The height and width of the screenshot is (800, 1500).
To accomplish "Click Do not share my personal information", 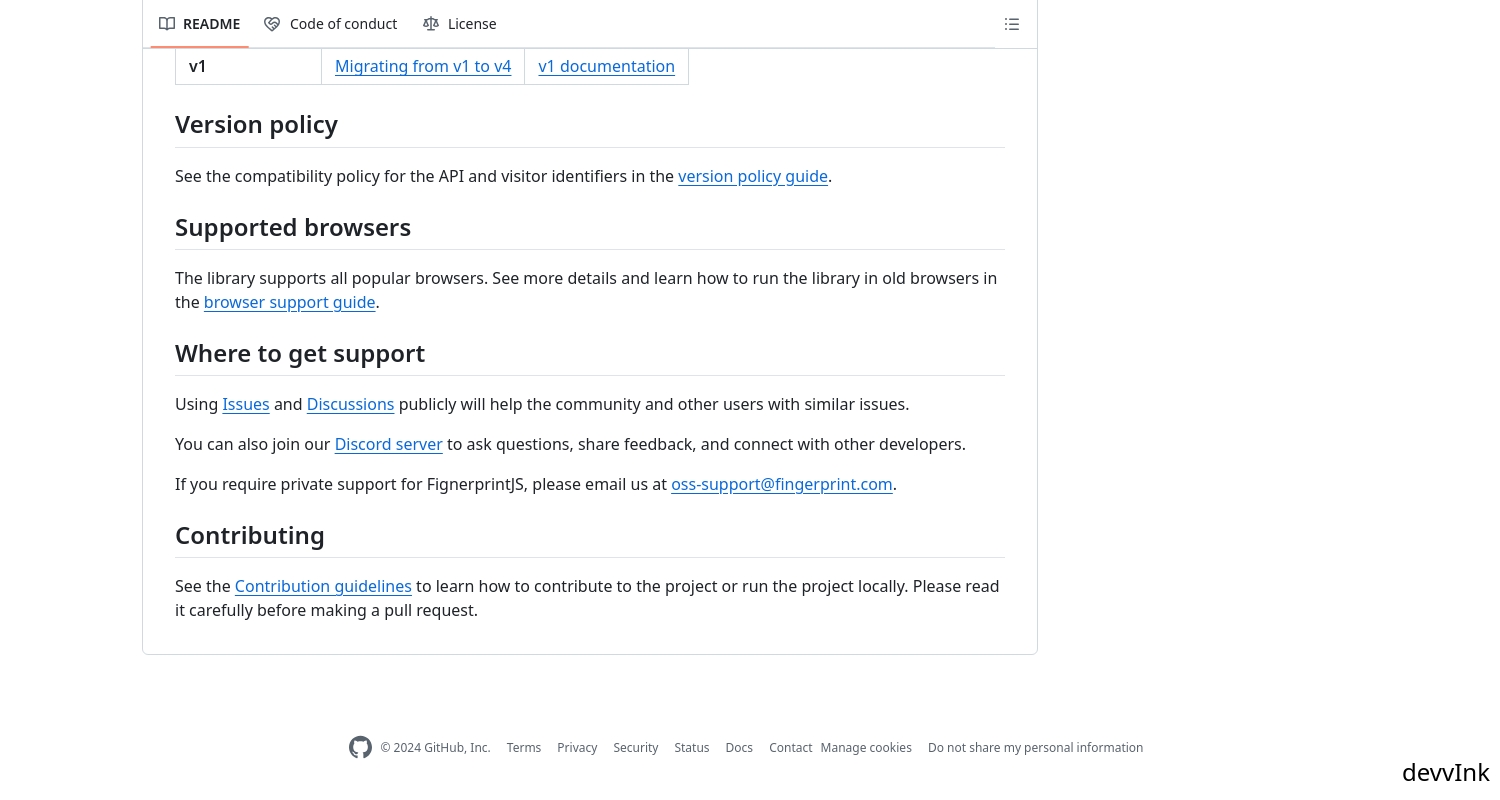I will [x=1035, y=747].
